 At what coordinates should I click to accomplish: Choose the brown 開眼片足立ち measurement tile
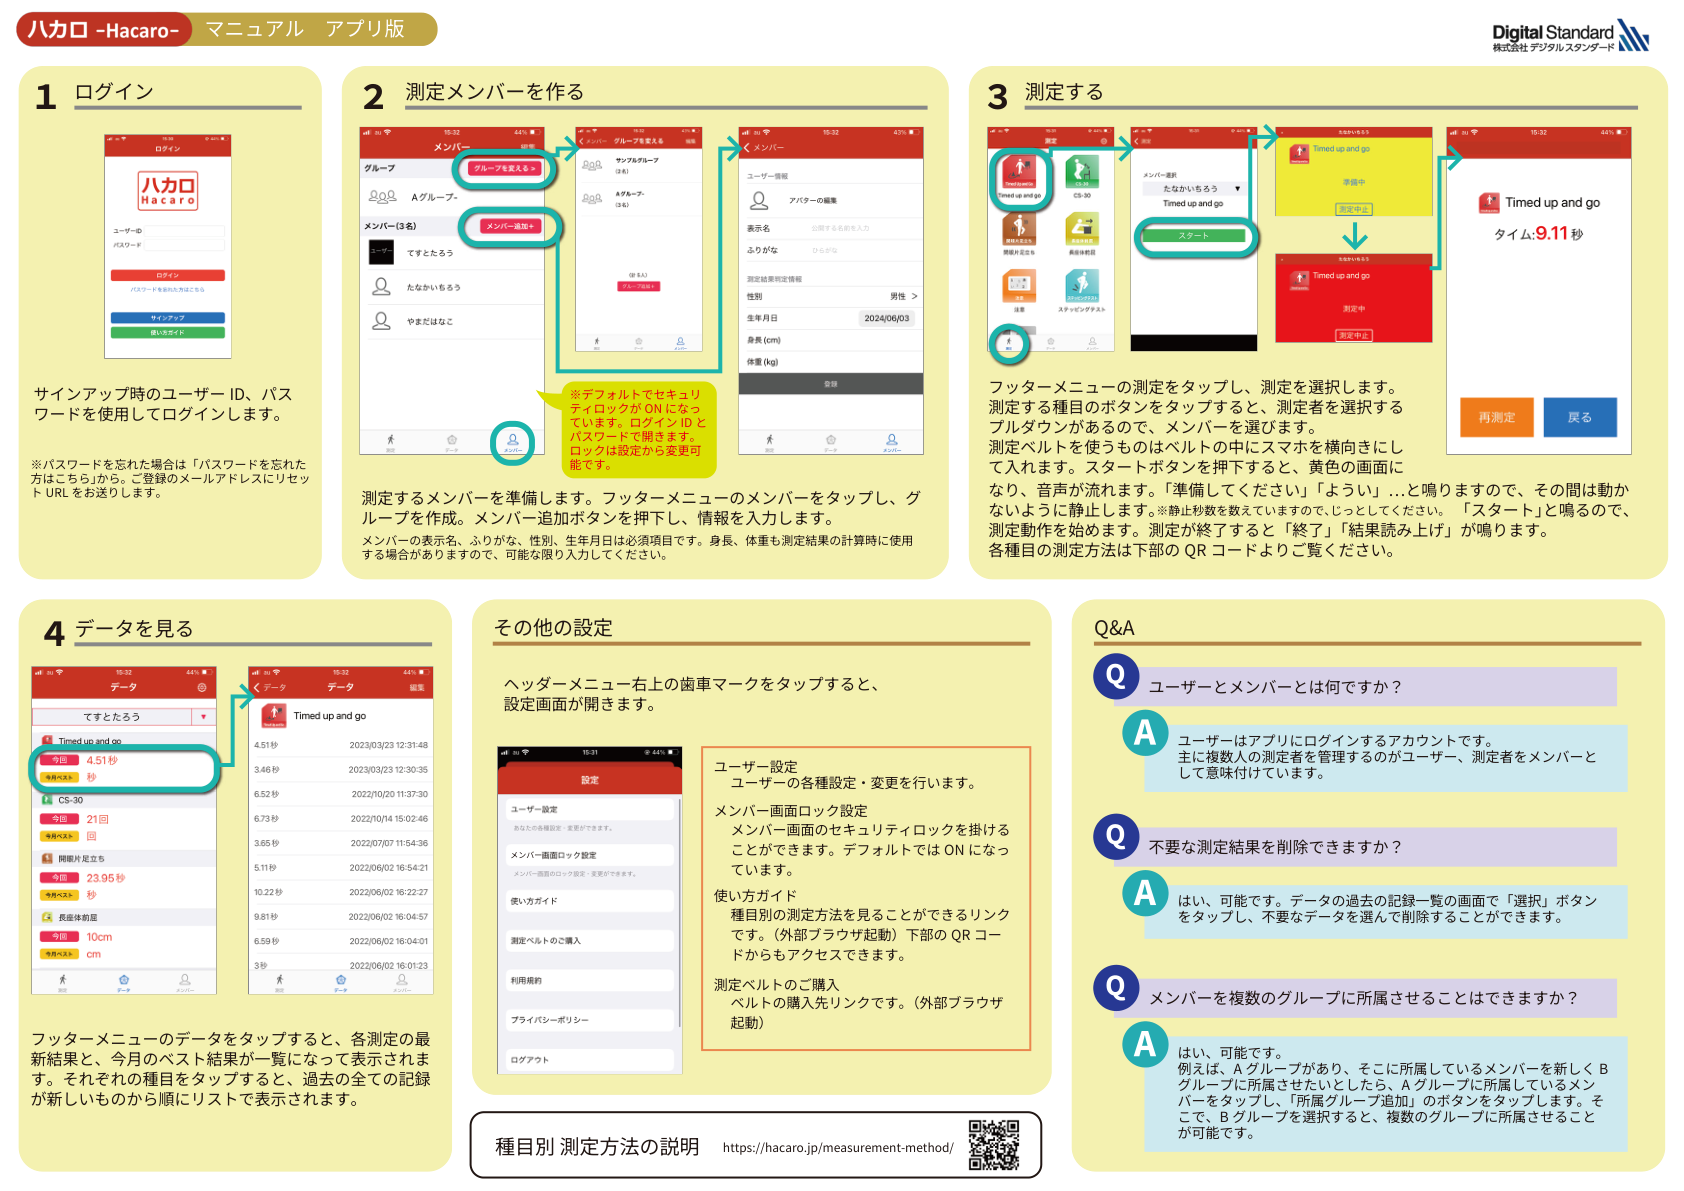tap(1019, 229)
